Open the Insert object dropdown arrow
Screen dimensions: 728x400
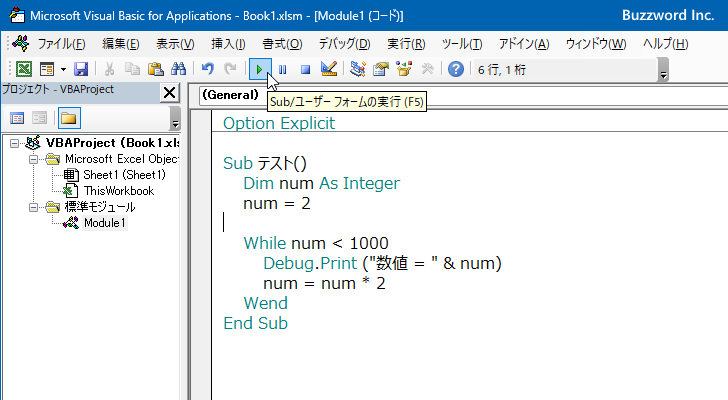pos(63,70)
